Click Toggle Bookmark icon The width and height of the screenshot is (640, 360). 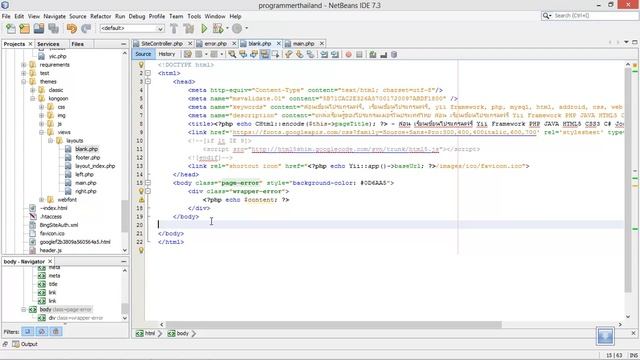[x=311, y=54]
